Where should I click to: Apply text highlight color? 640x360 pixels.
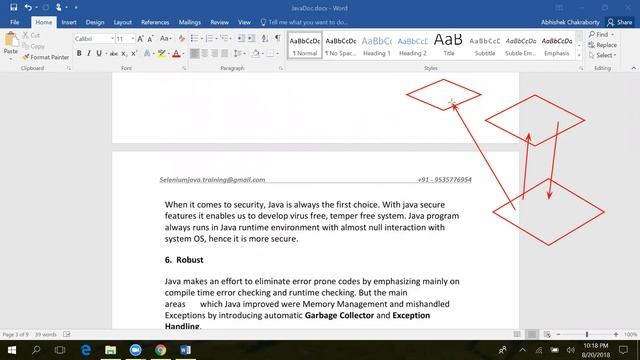pos(162,53)
